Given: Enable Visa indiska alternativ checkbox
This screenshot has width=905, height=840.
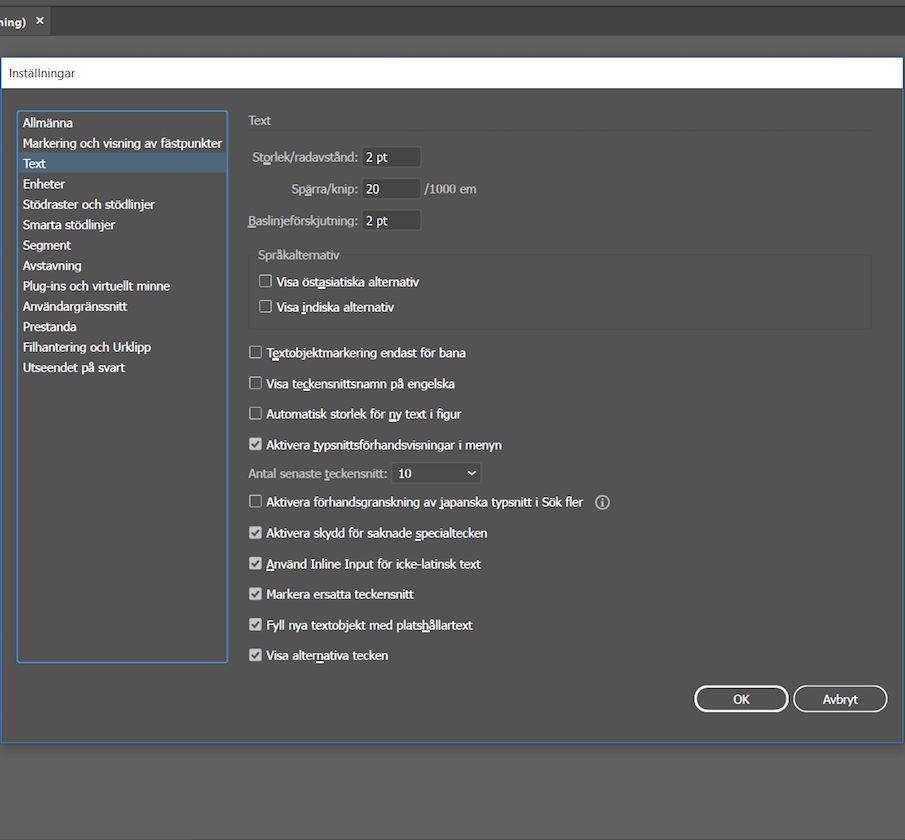Looking at the screenshot, I should click(x=265, y=307).
